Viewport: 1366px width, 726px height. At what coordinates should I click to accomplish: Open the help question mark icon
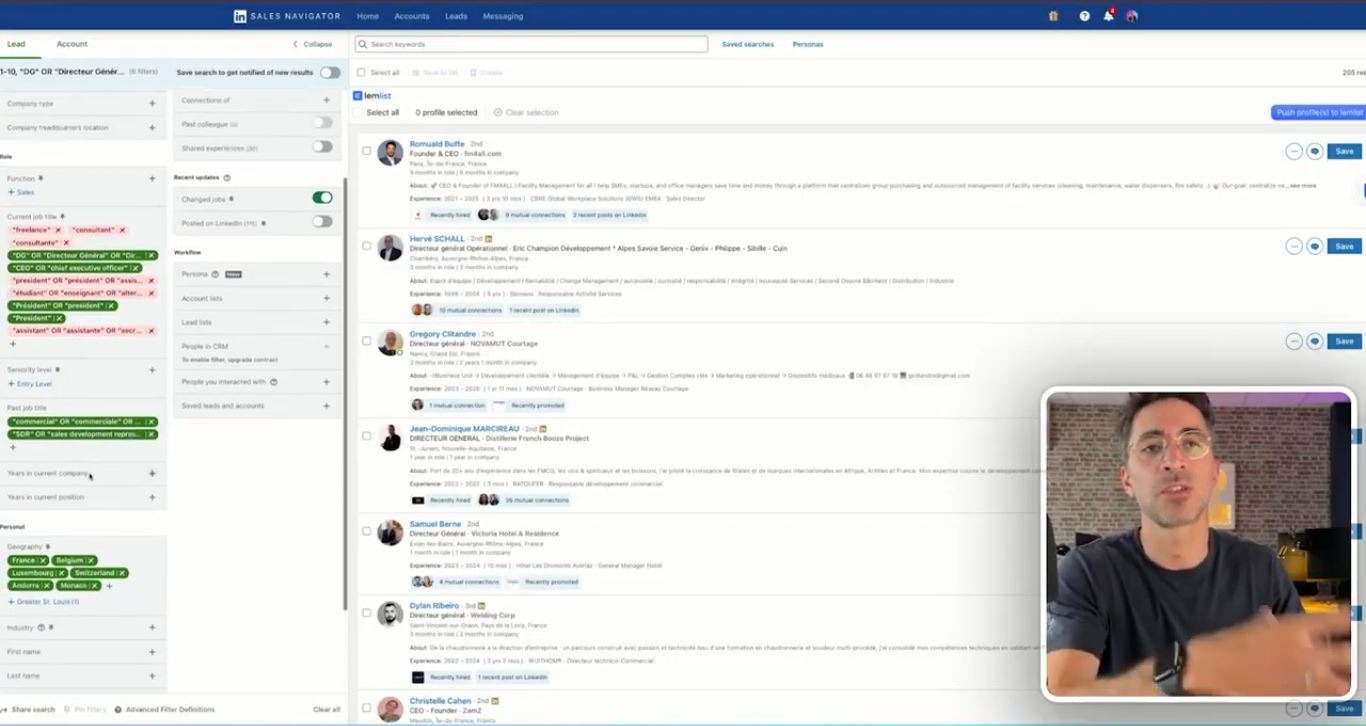[x=1085, y=16]
